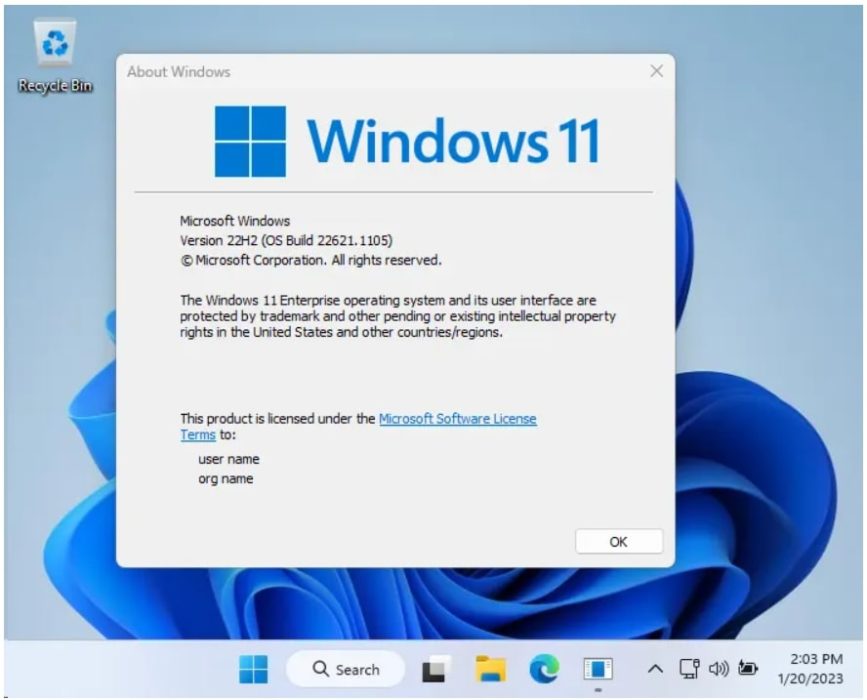This screenshot has height=700, width=867.
Task: Show hidden system tray icons
Action: click(x=655, y=670)
